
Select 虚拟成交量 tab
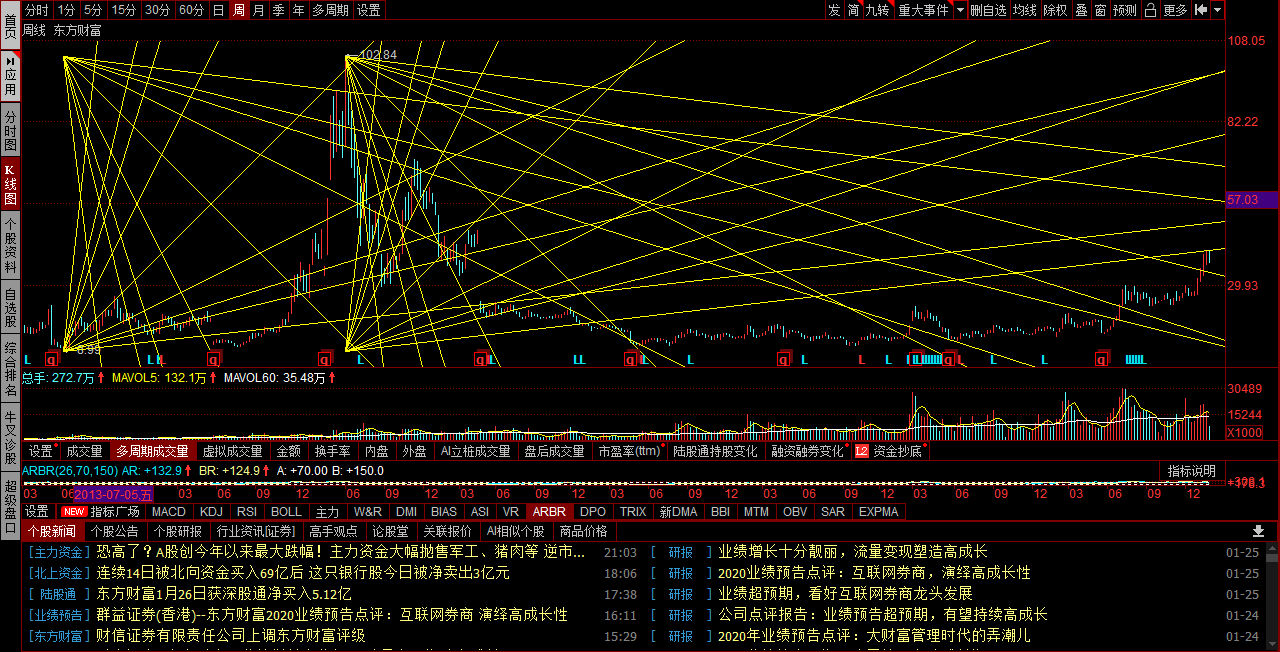pos(234,451)
